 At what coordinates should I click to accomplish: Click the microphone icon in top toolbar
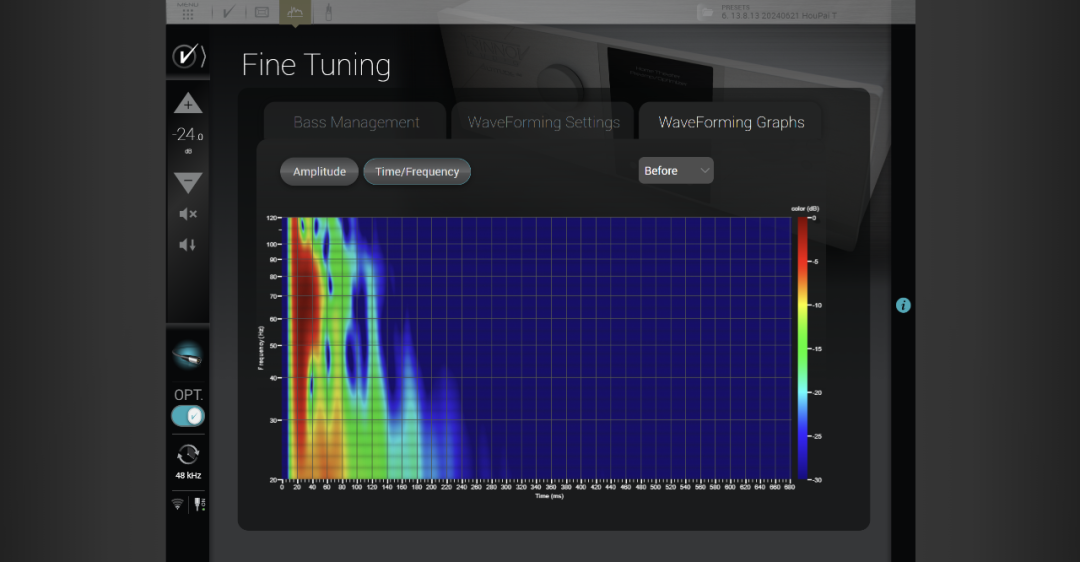pyautogui.click(x=326, y=12)
